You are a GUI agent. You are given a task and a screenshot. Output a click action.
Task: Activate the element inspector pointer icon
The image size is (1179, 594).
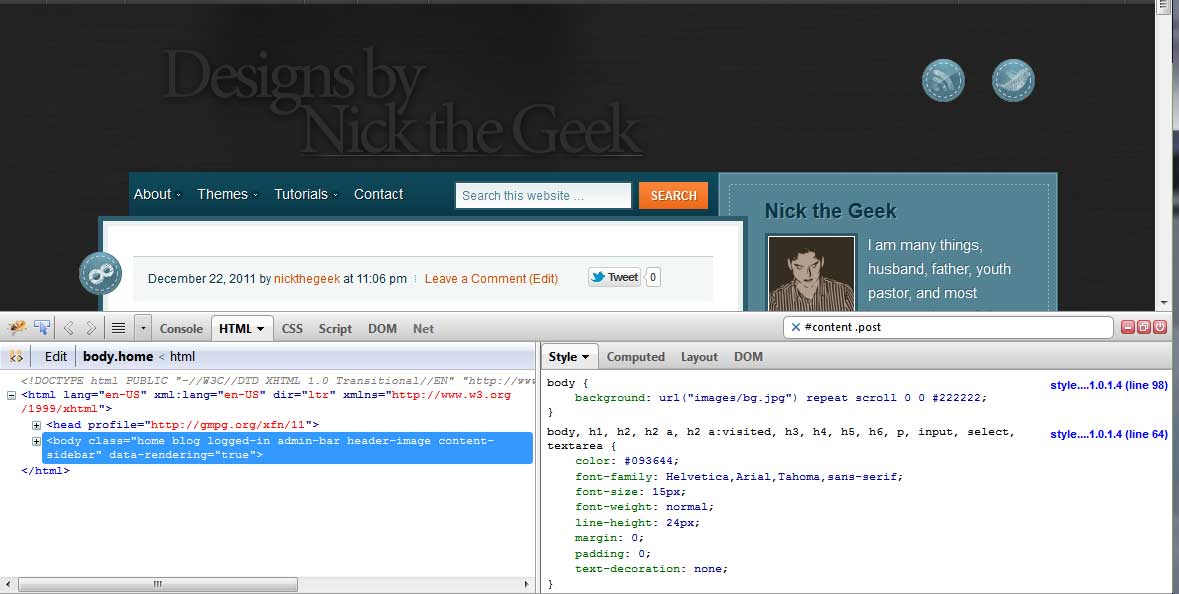point(42,327)
